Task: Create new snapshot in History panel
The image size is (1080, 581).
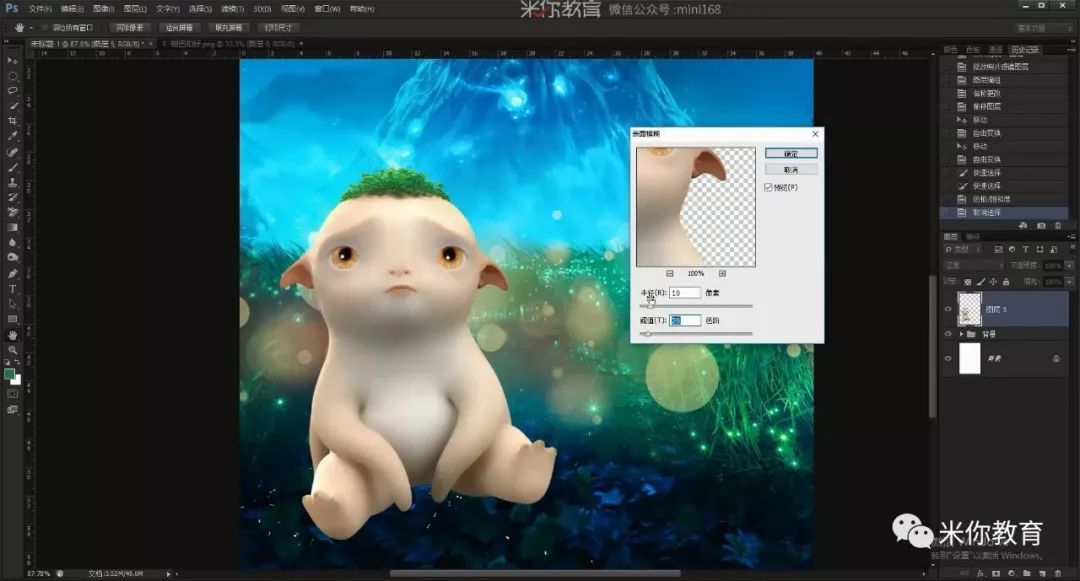Action: click(x=1041, y=226)
